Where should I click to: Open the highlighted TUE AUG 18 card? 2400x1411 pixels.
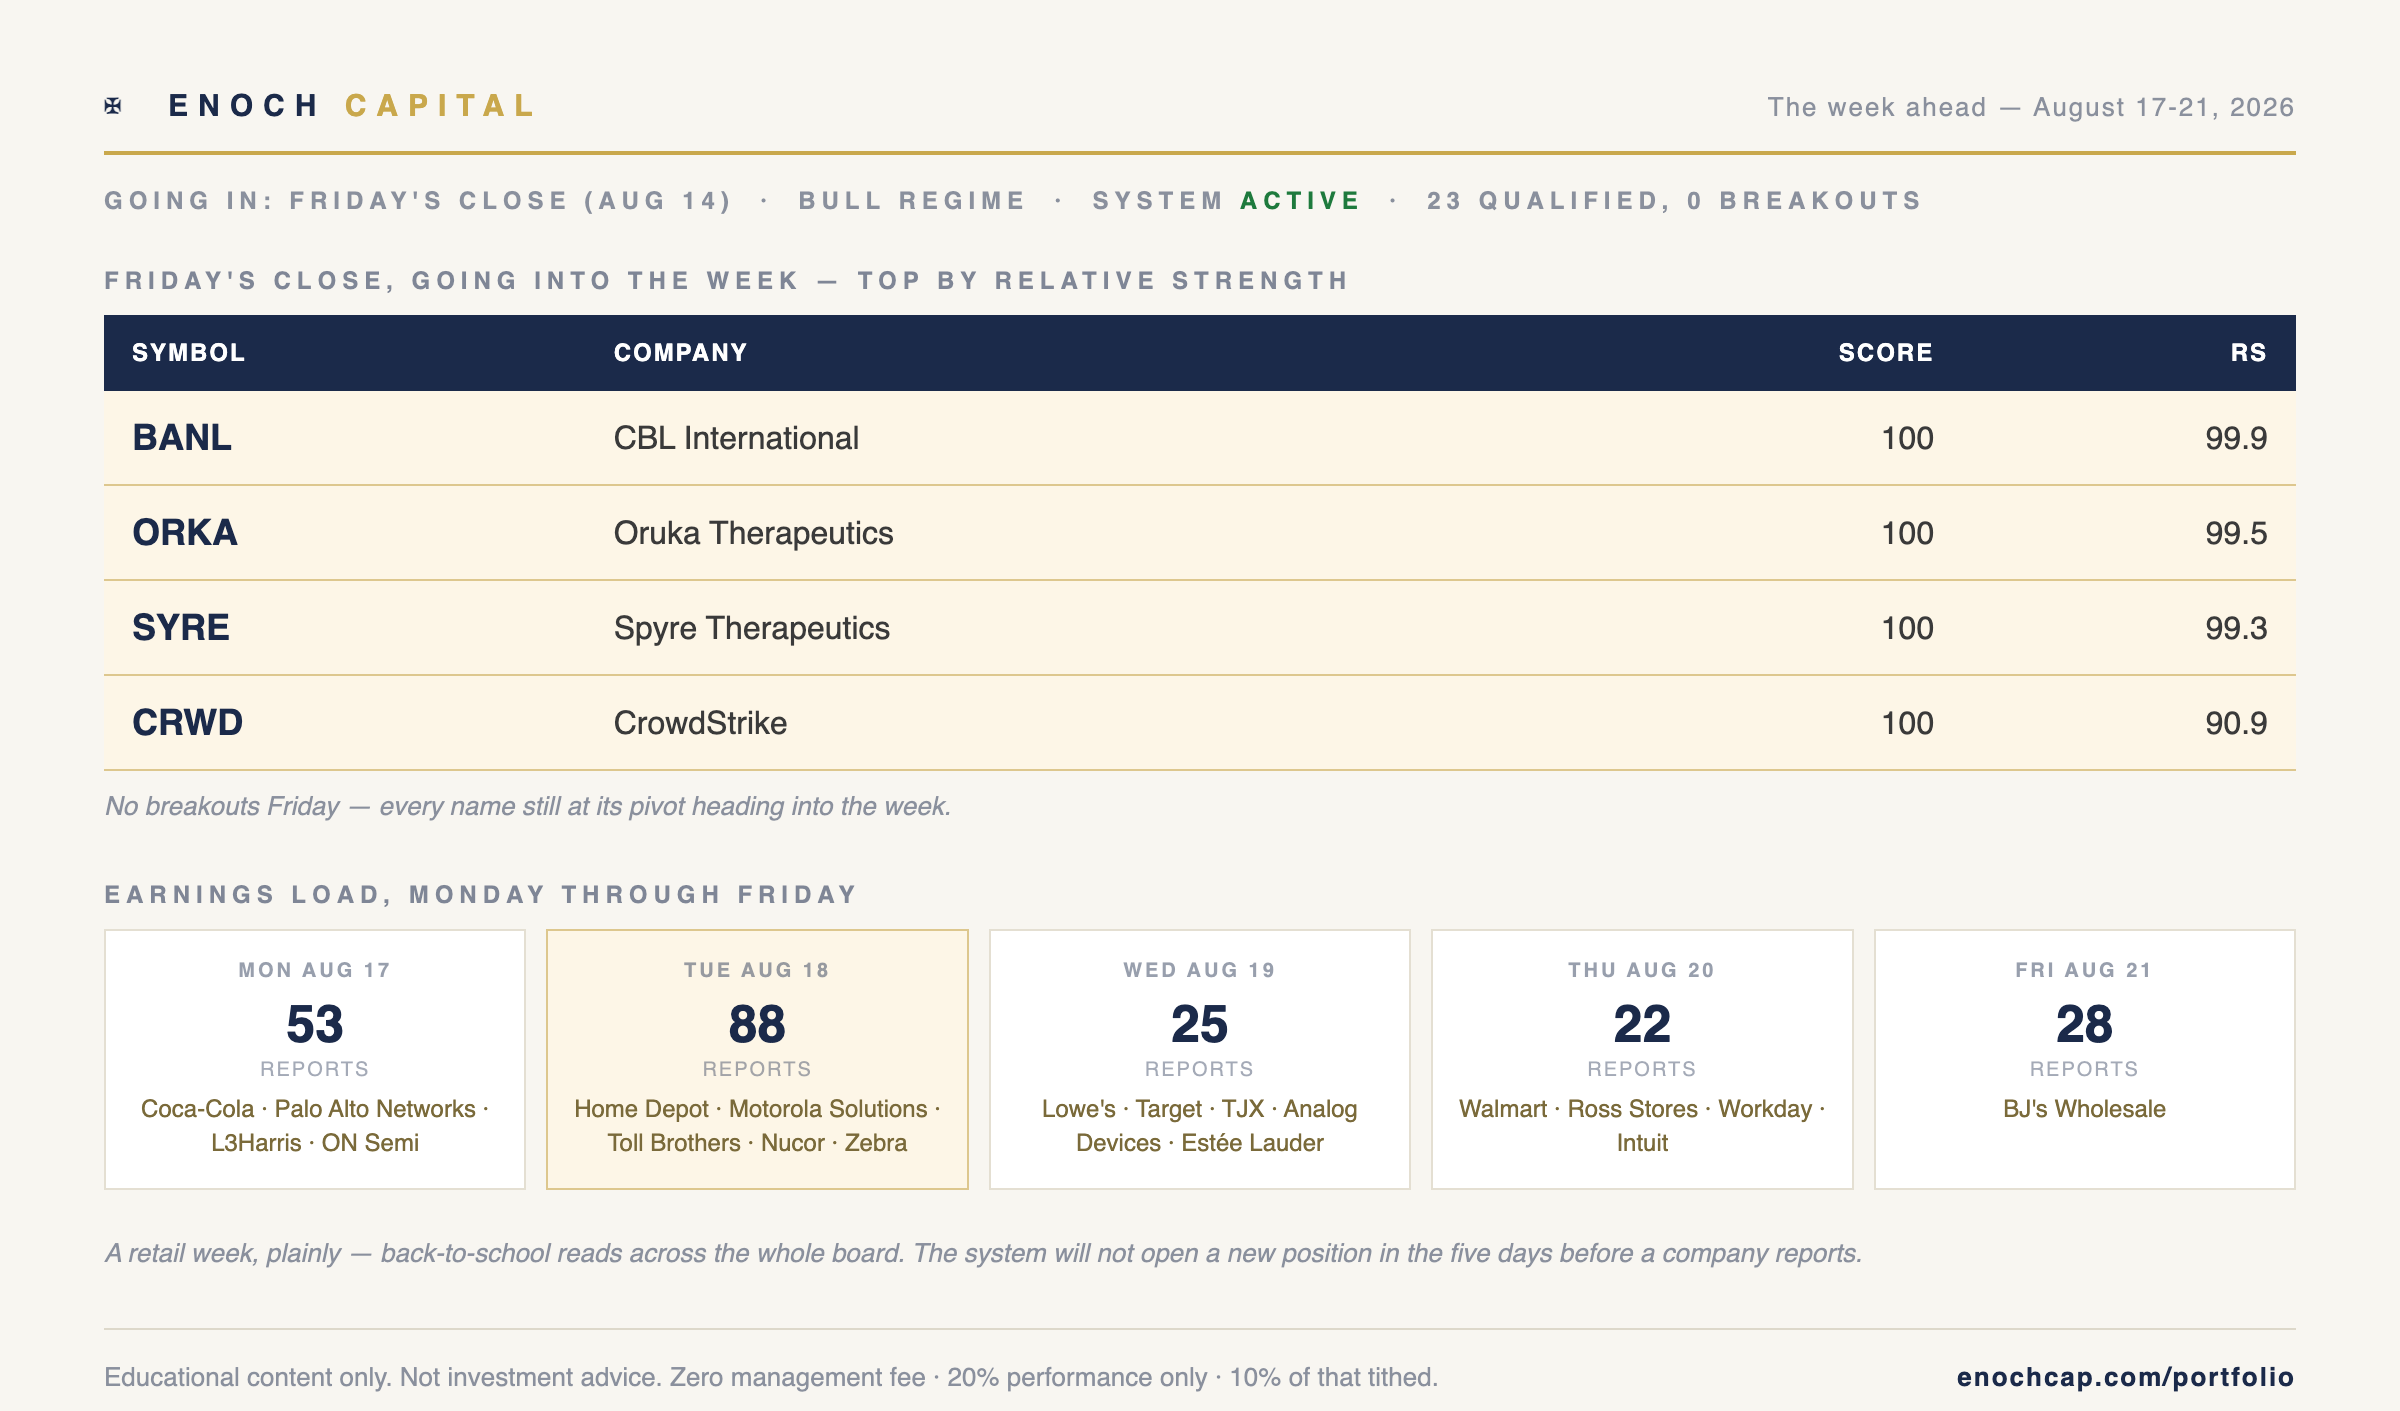click(757, 1059)
